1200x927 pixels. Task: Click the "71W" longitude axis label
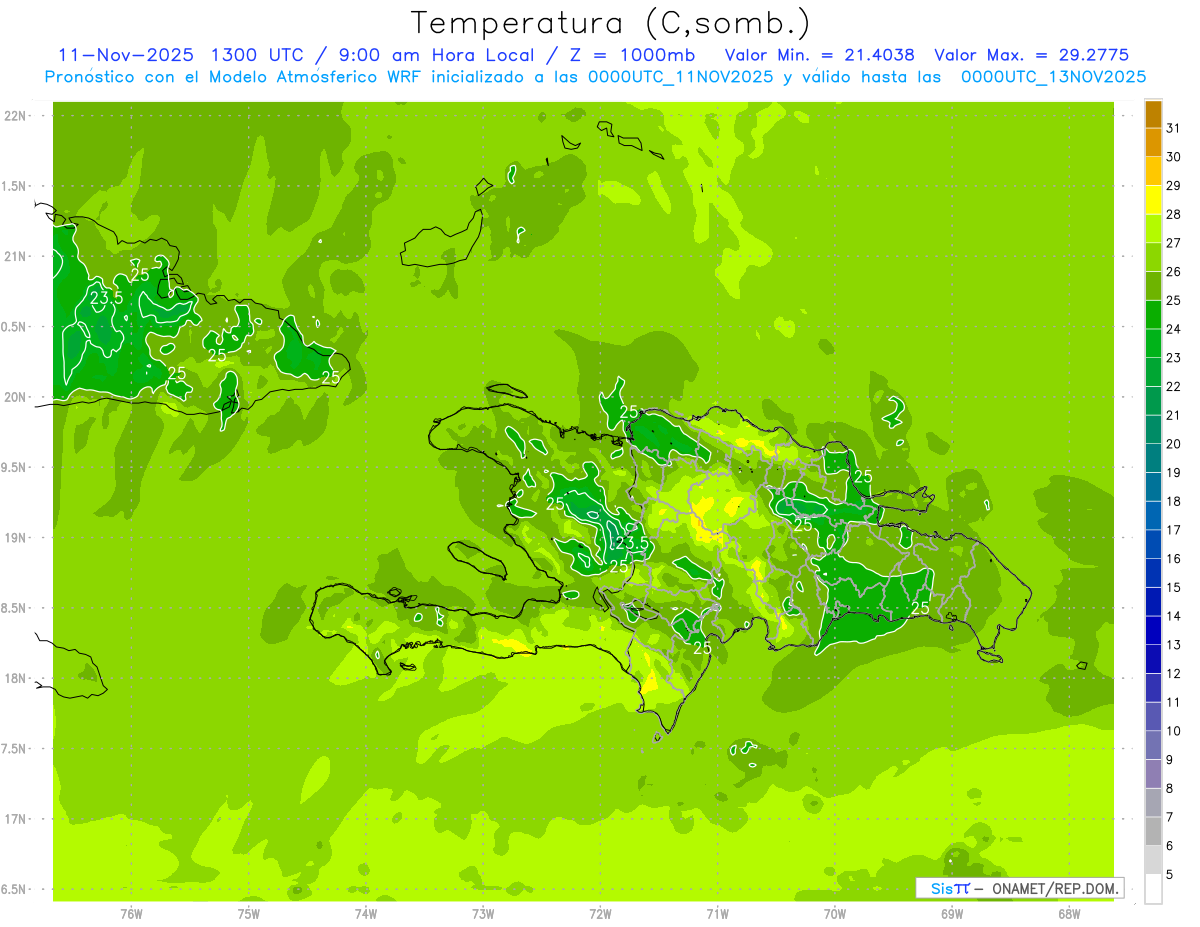click(x=717, y=913)
